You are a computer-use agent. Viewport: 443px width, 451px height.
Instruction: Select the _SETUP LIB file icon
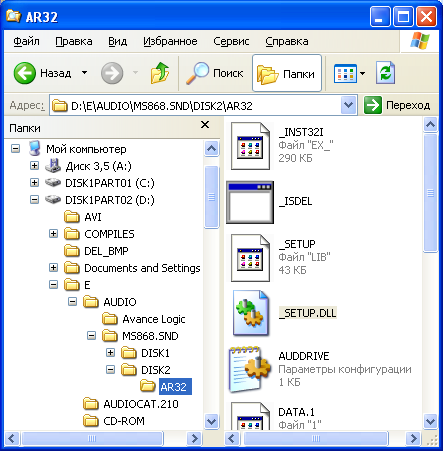[x=250, y=258]
